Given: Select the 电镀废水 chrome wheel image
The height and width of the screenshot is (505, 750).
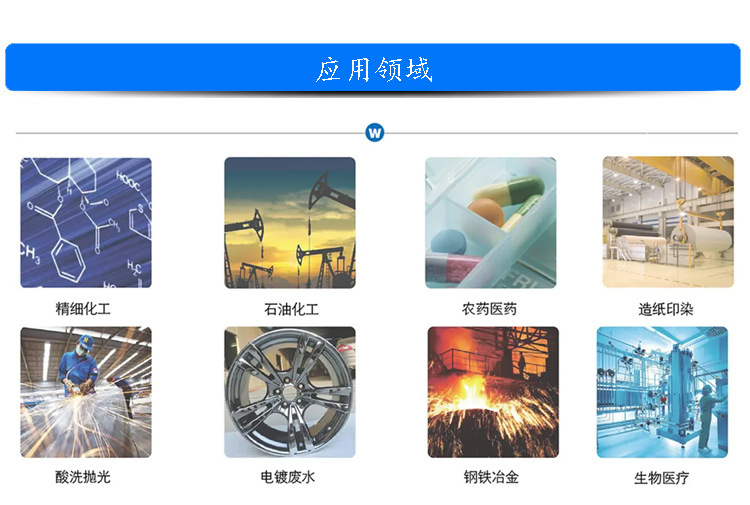Looking at the screenshot, I should [x=290, y=392].
